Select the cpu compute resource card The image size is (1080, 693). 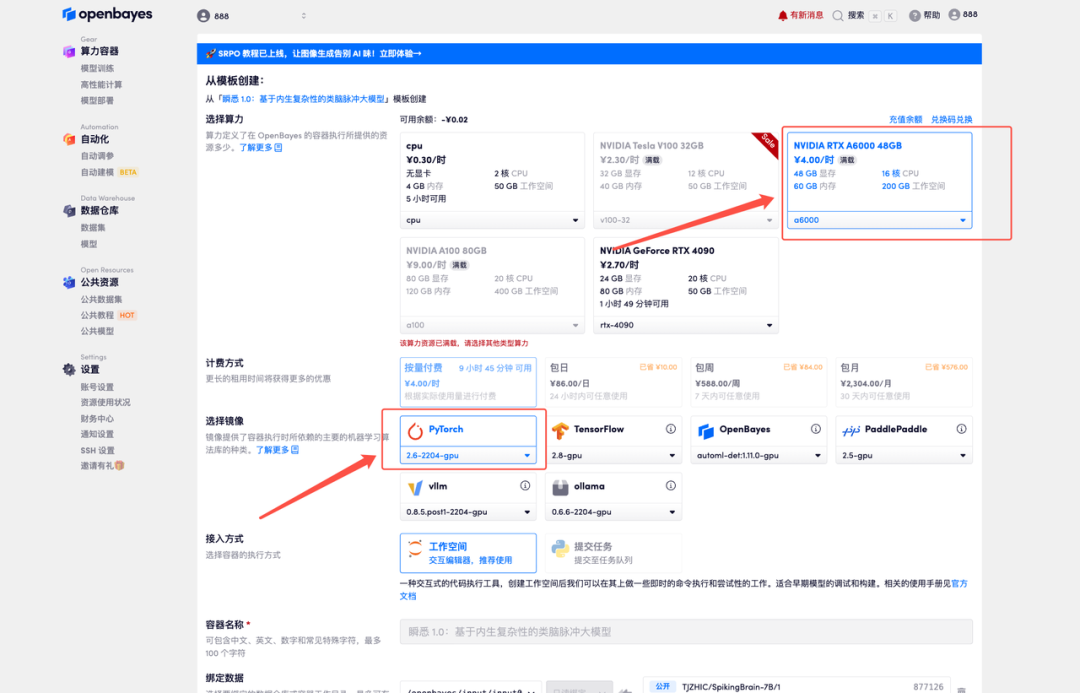coord(491,170)
